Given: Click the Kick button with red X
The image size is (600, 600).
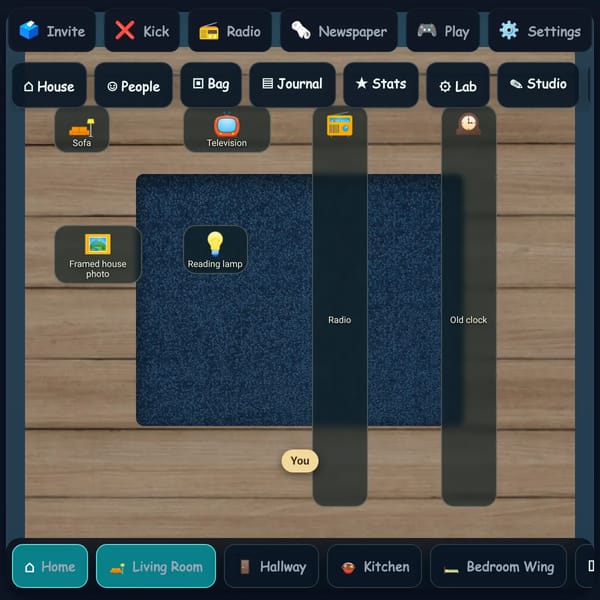Looking at the screenshot, I should tap(142, 31).
